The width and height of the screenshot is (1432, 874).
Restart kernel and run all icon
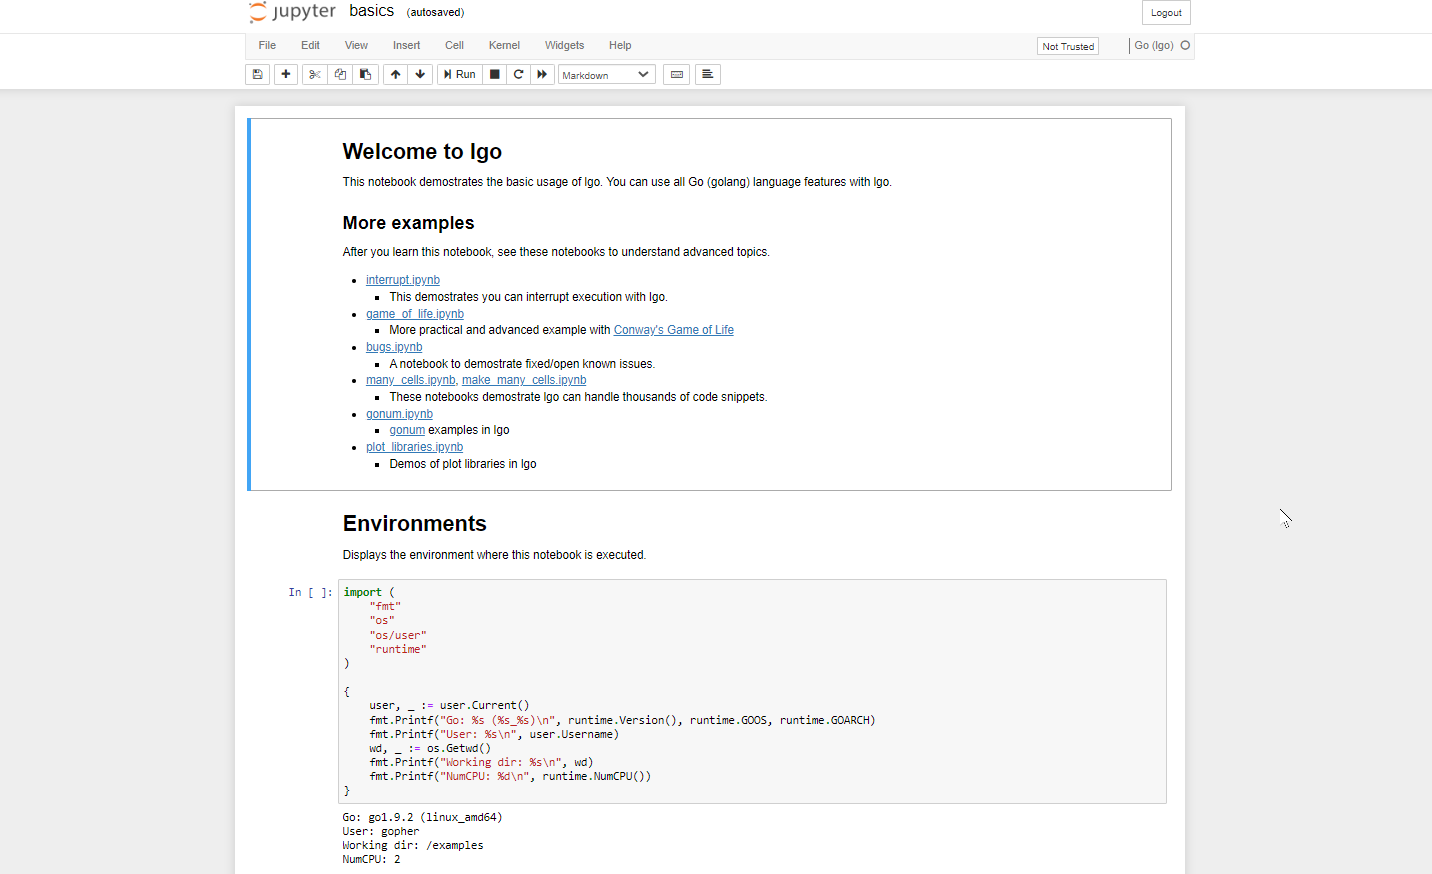[x=542, y=74]
